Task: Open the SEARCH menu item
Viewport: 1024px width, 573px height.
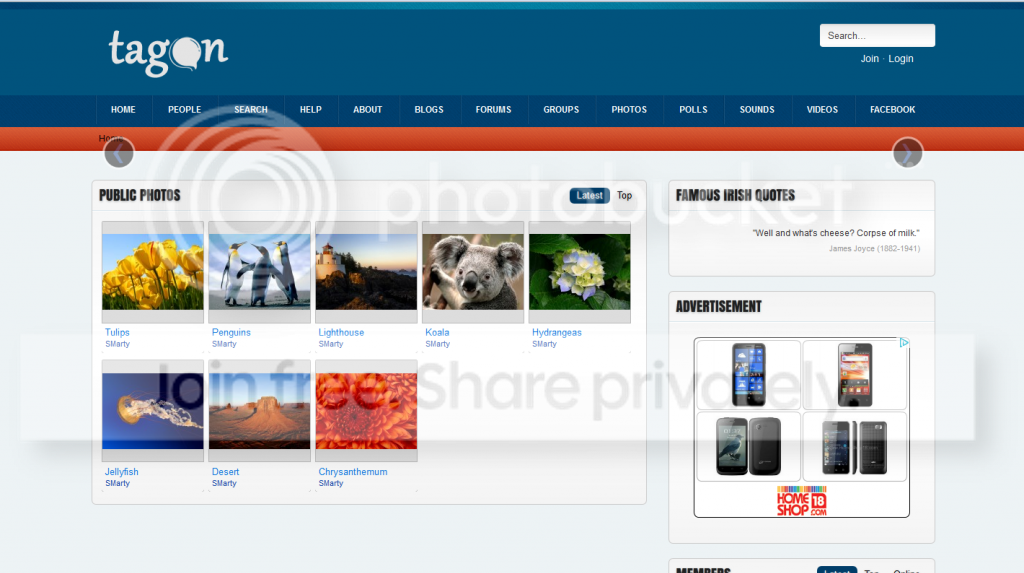Action: click(x=251, y=110)
